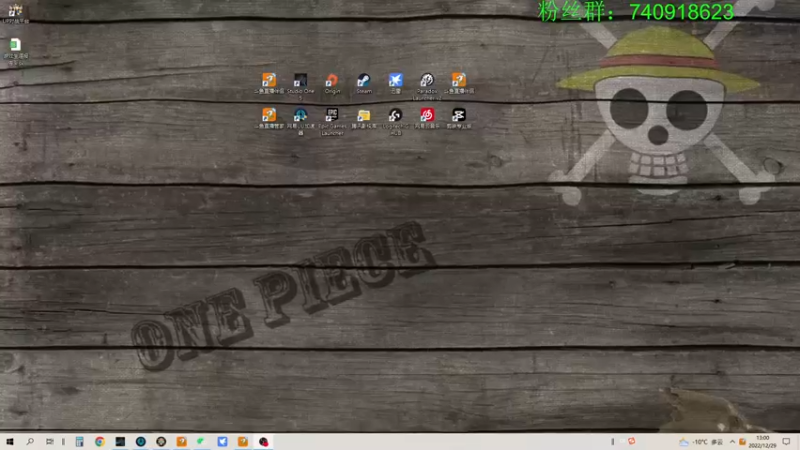Viewport: 800px width, 450px height.
Task: Select the orange Douyu icon beside Paradox Launcher
Action: [x=459, y=84]
